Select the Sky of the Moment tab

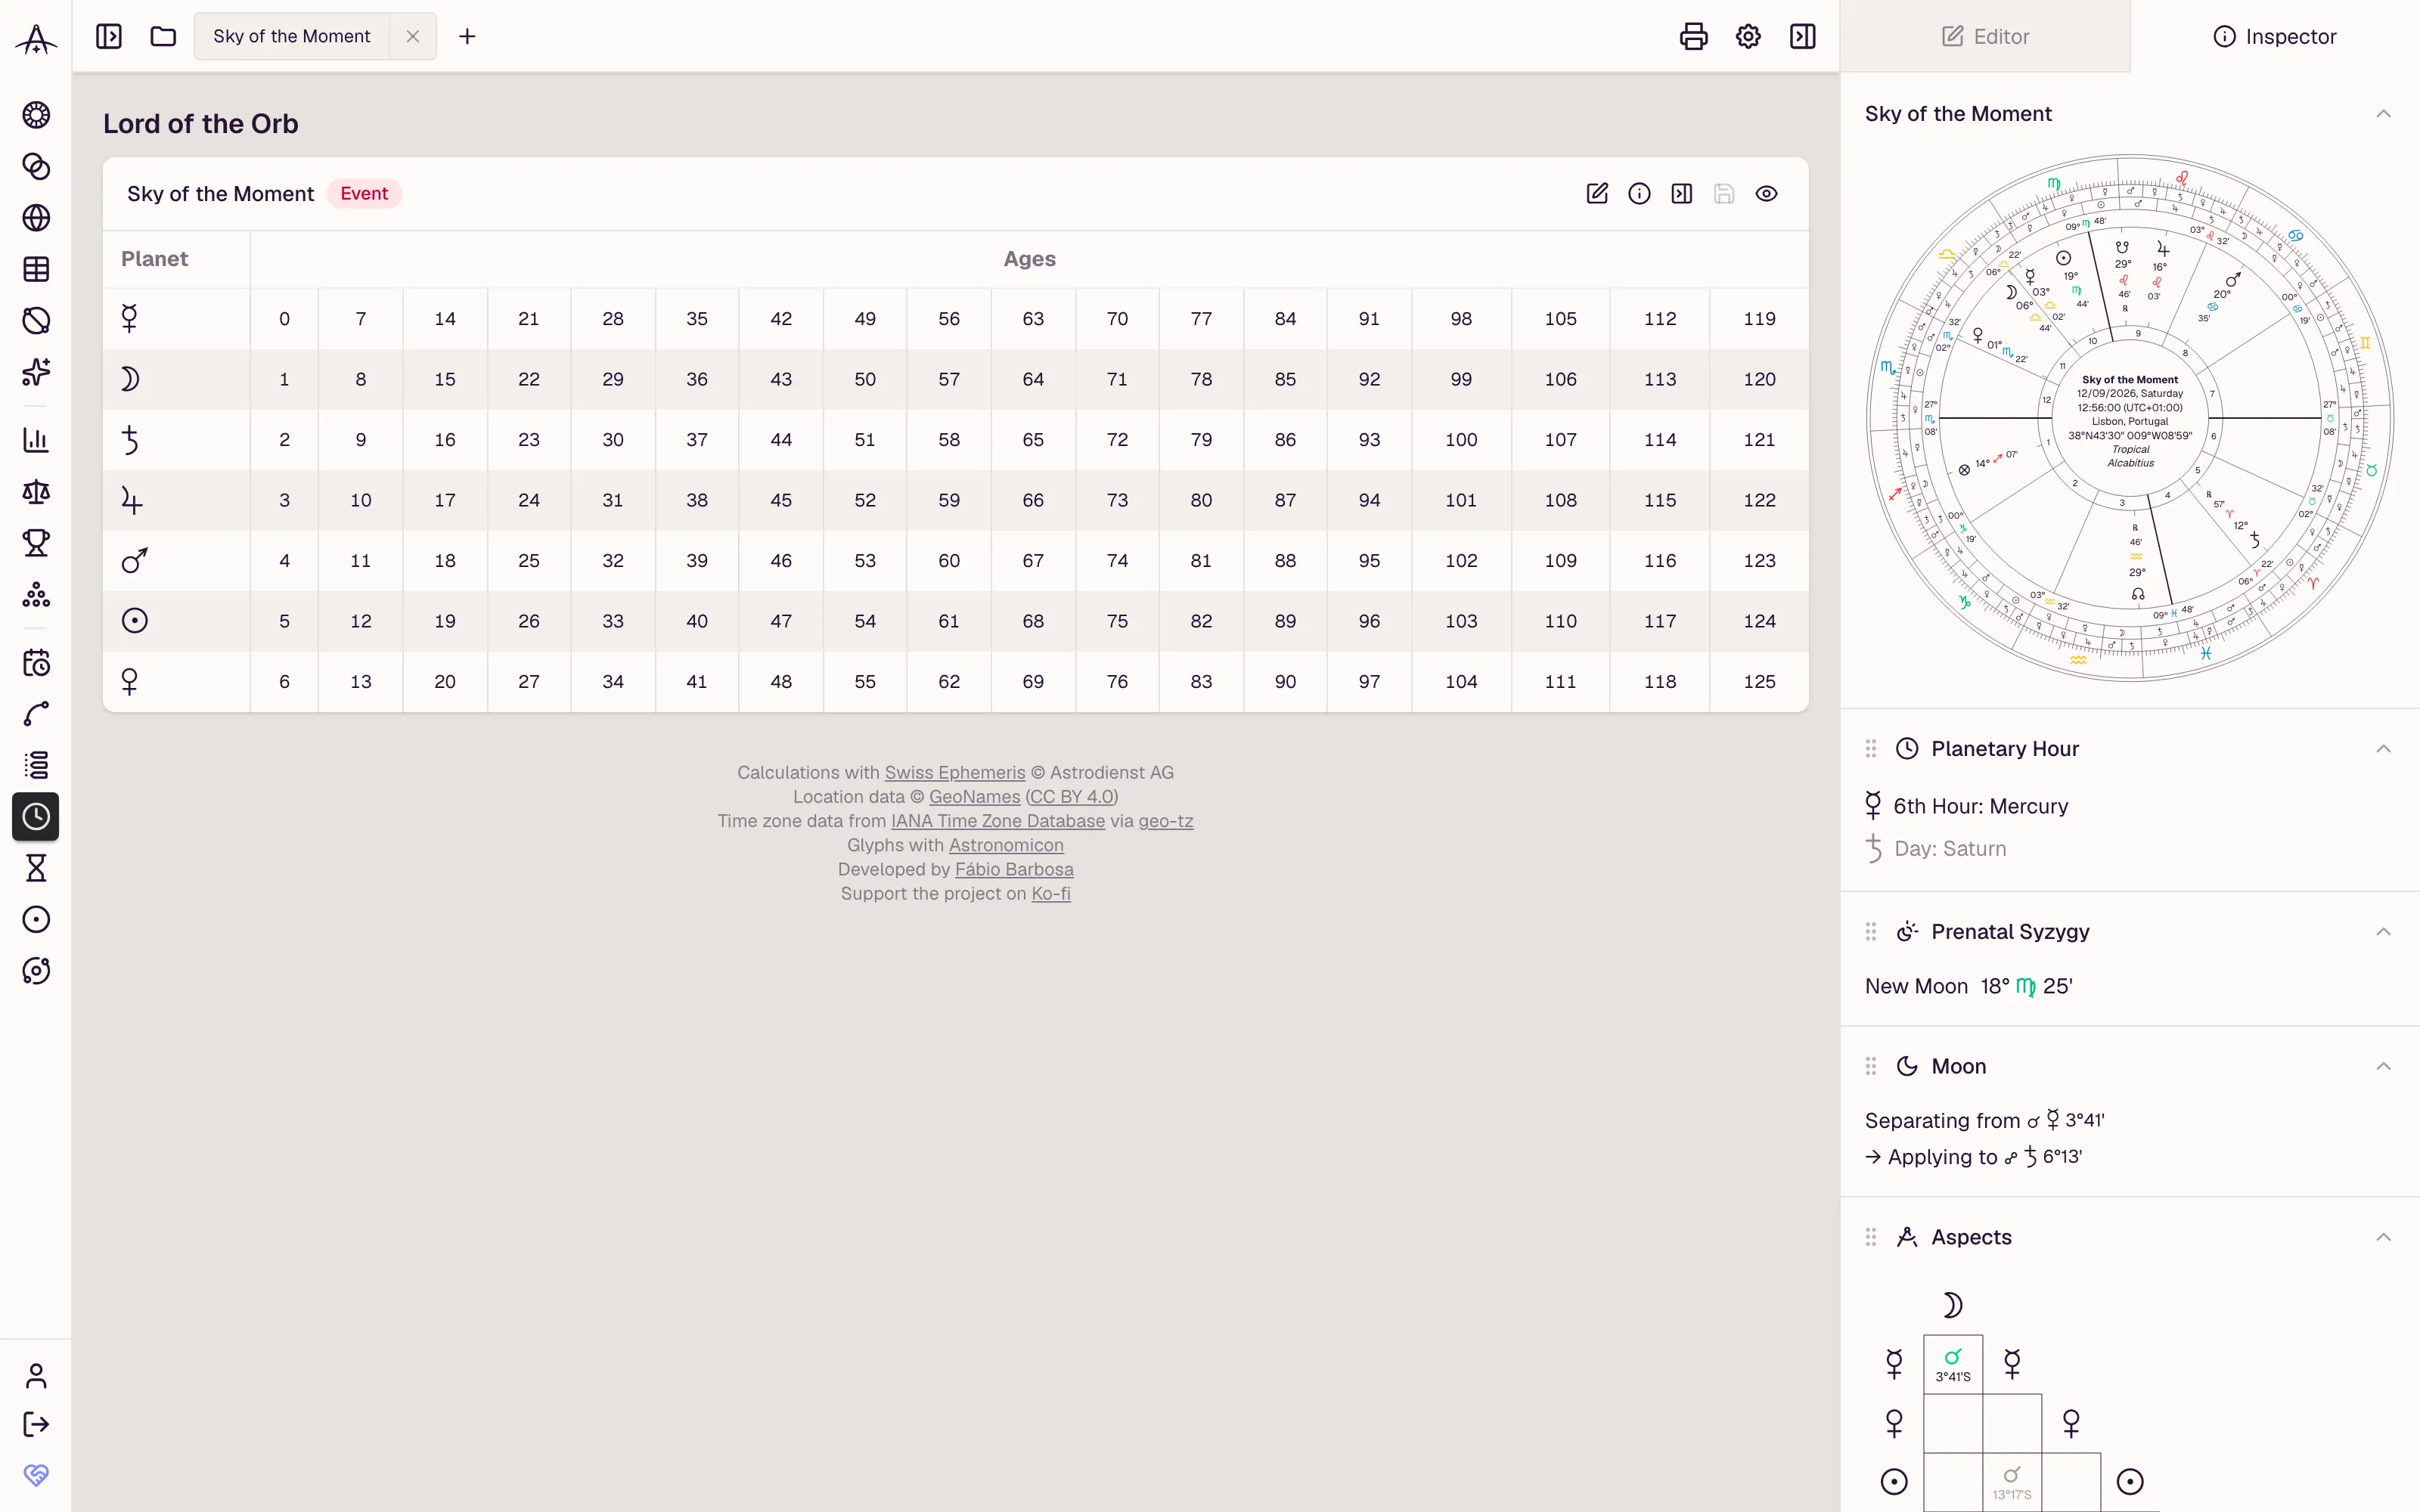[292, 37]
